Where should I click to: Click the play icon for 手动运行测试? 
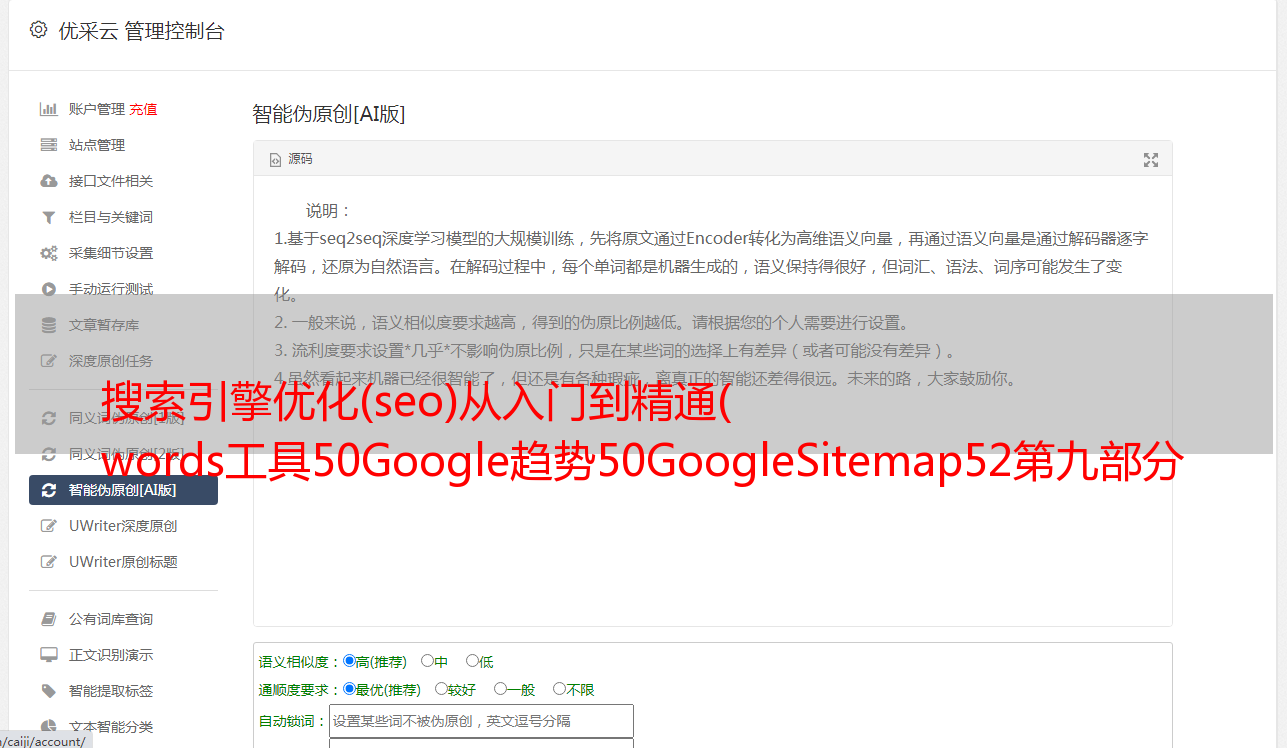pyautogui.click(x=48, y=289)
